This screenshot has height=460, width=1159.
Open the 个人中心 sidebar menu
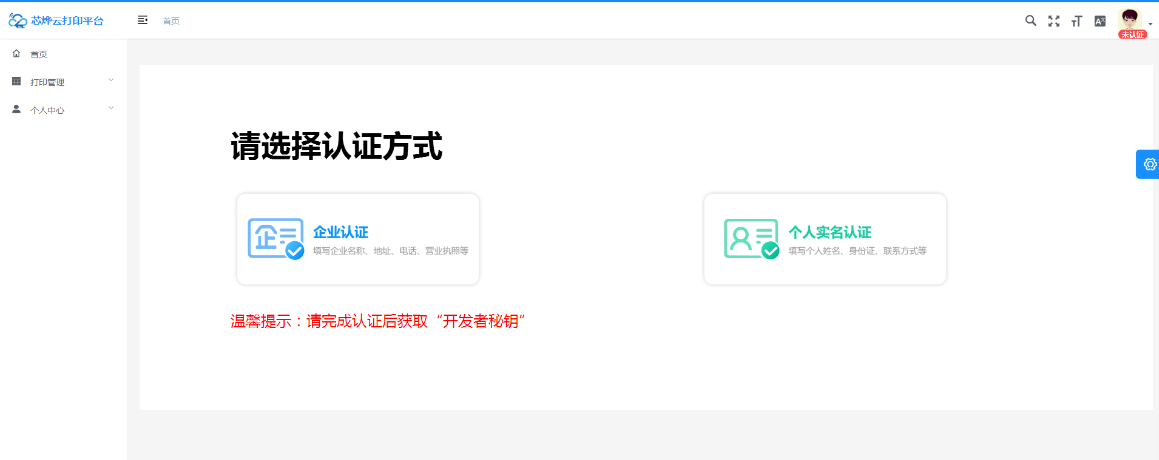pyautogui.click(x=64, y=109)
